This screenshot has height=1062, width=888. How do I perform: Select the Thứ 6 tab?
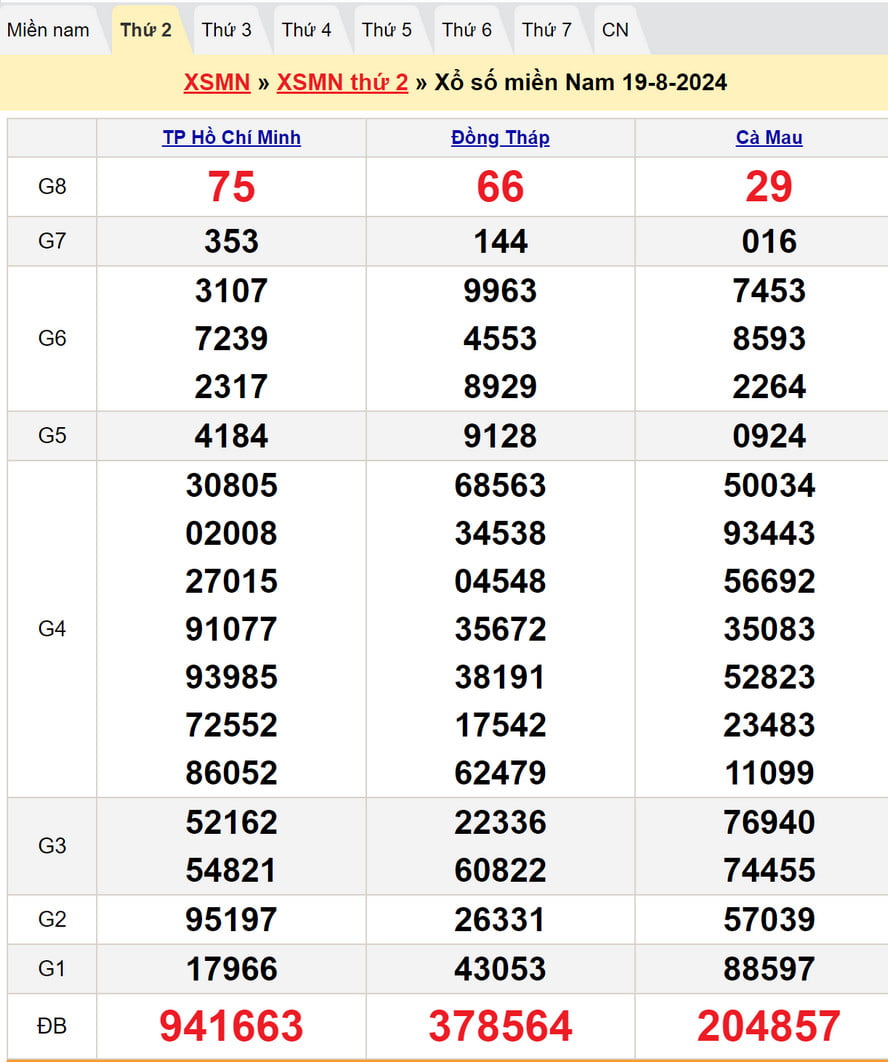tap(467, 30)
